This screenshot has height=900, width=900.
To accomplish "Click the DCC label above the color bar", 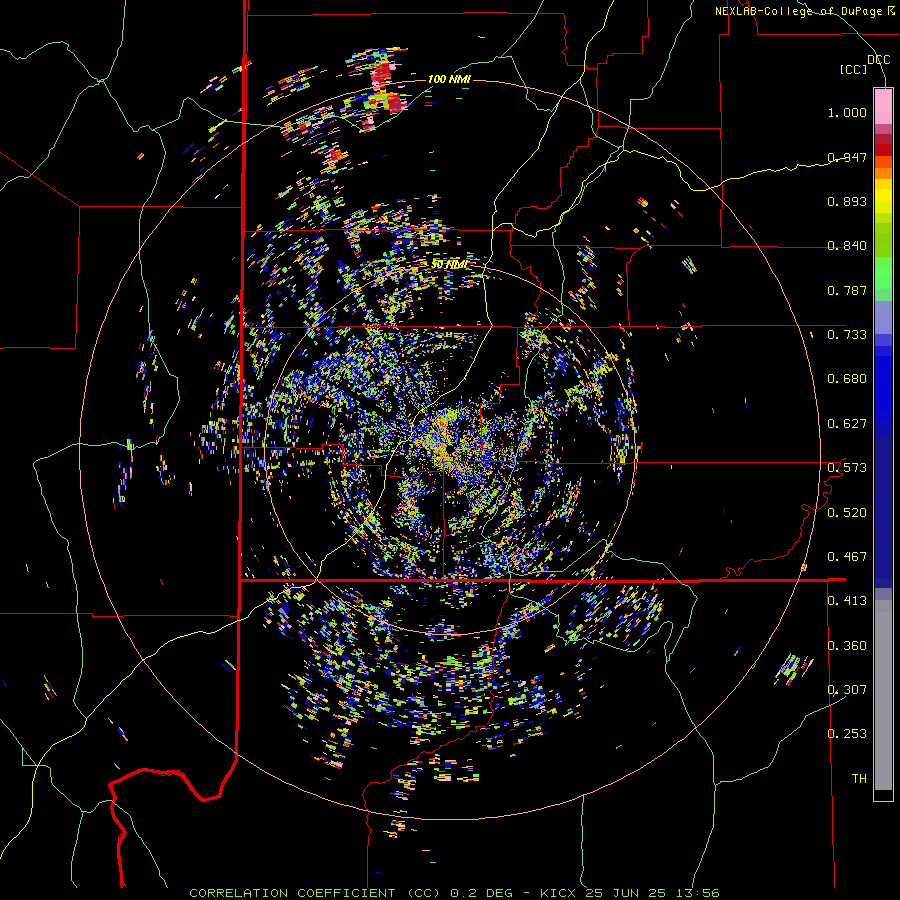I will (x=878, y=60).
